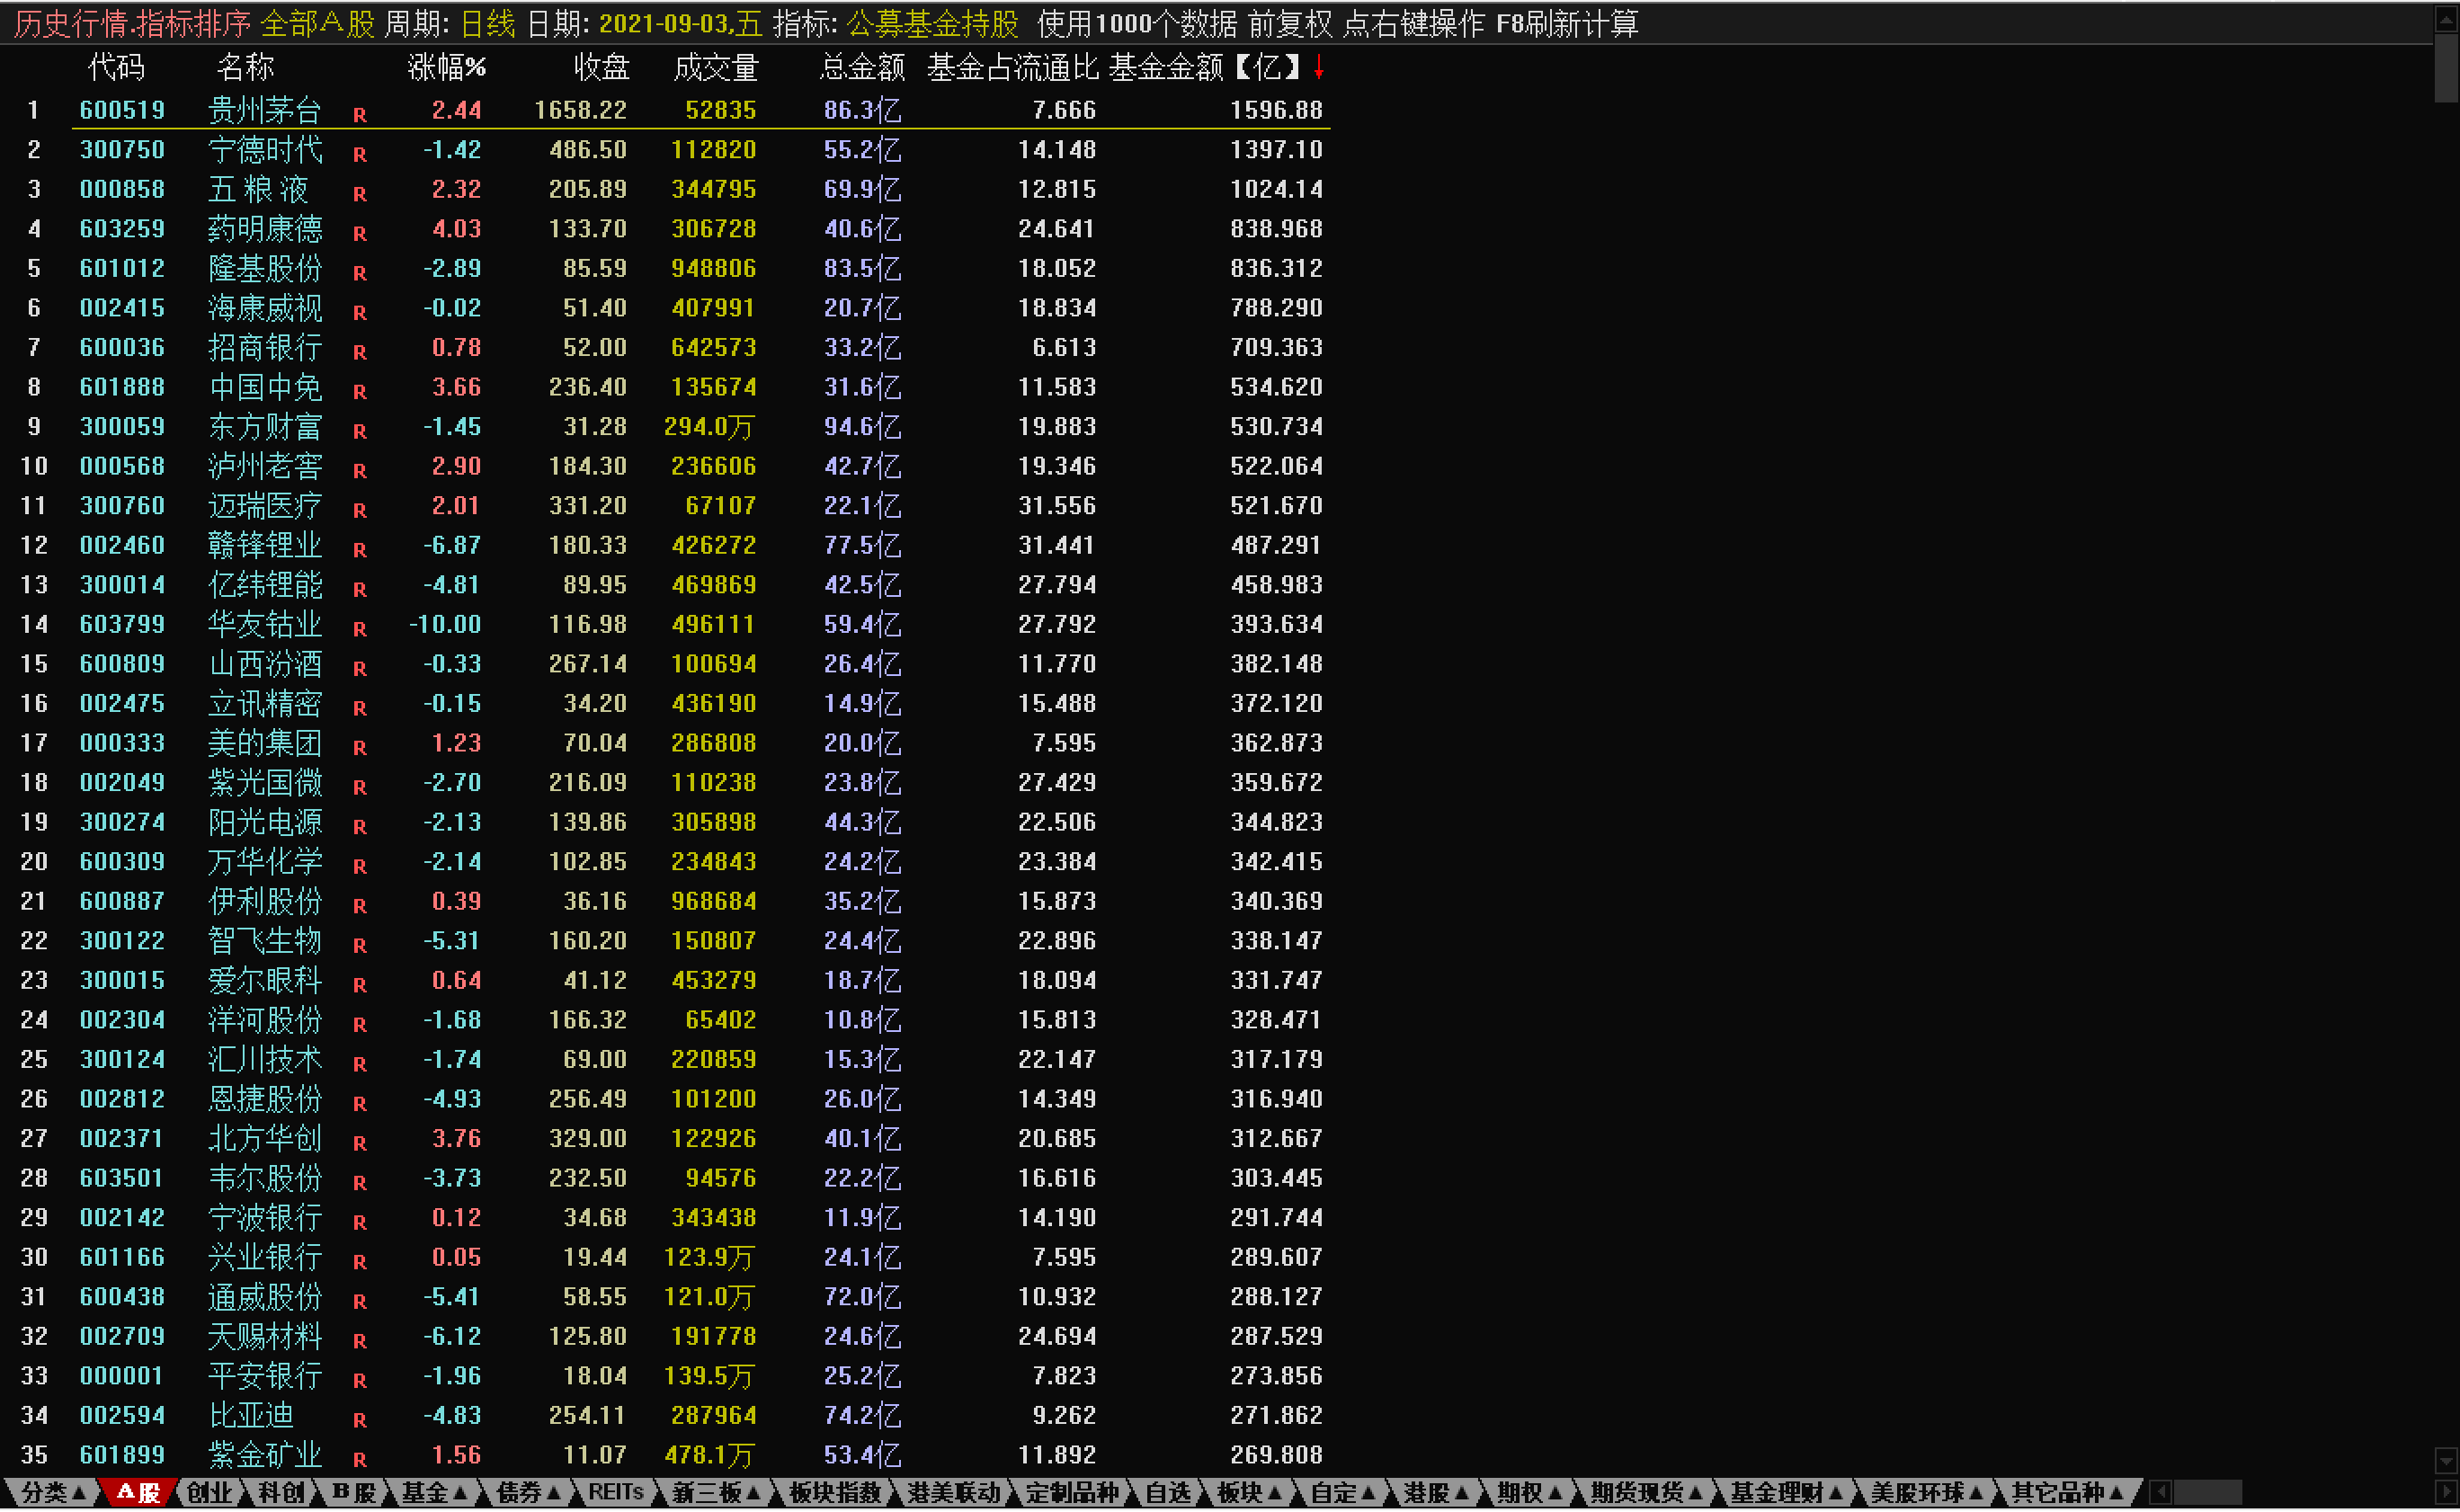The image size is (2460, 1512).
Task: Click the 基金金额【亿】 column header
Action: [1206, 67]
